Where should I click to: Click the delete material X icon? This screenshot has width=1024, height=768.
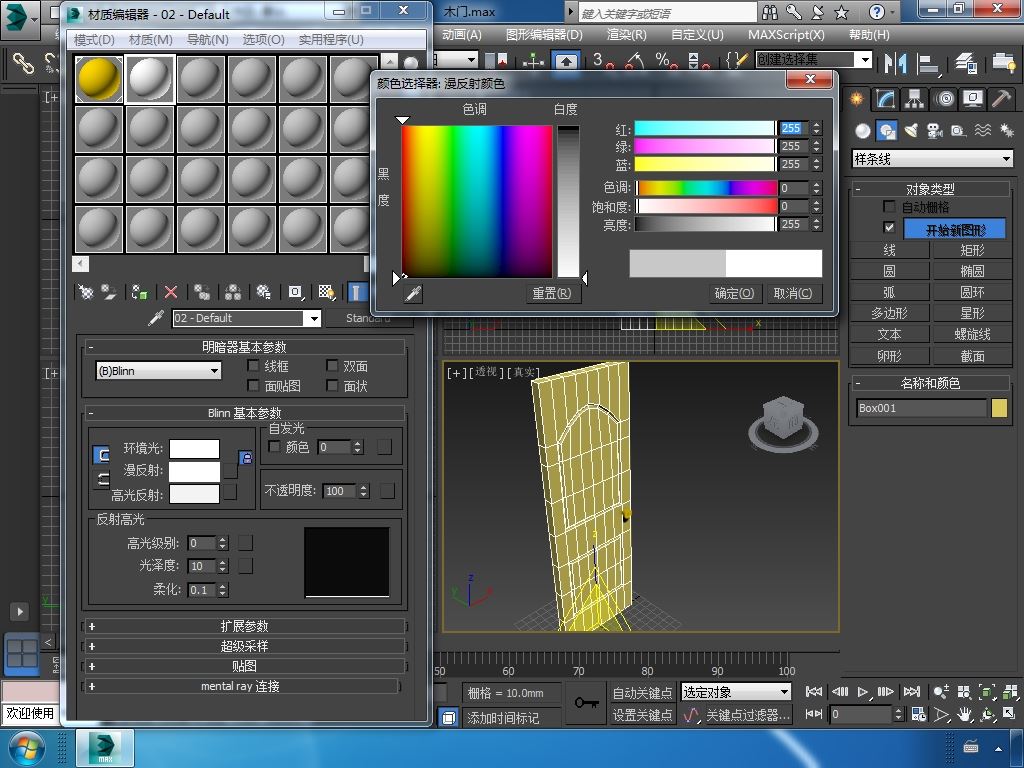(x=171, y=292)
